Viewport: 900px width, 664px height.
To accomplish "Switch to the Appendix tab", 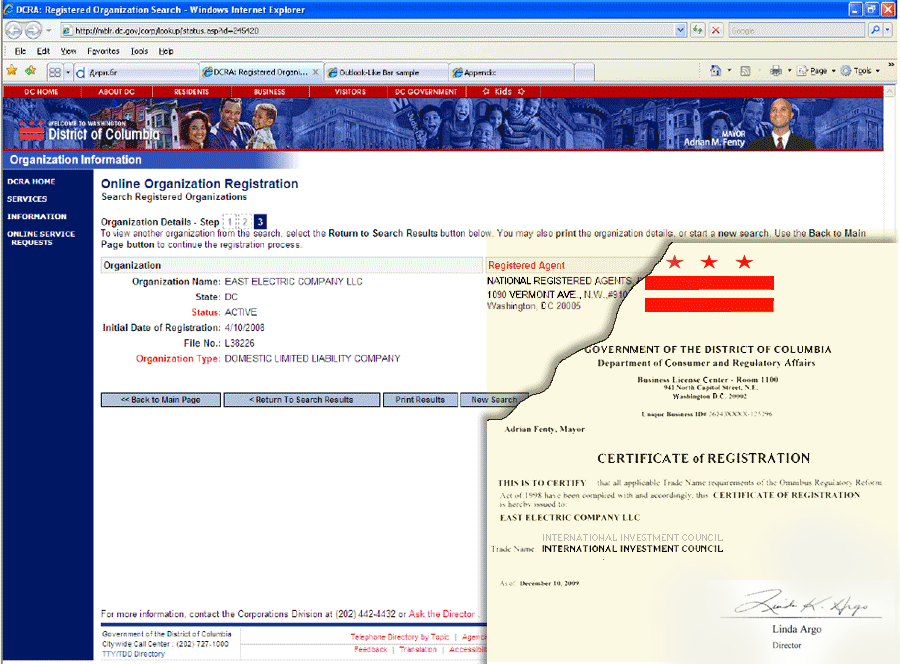I will coord(511,72).
